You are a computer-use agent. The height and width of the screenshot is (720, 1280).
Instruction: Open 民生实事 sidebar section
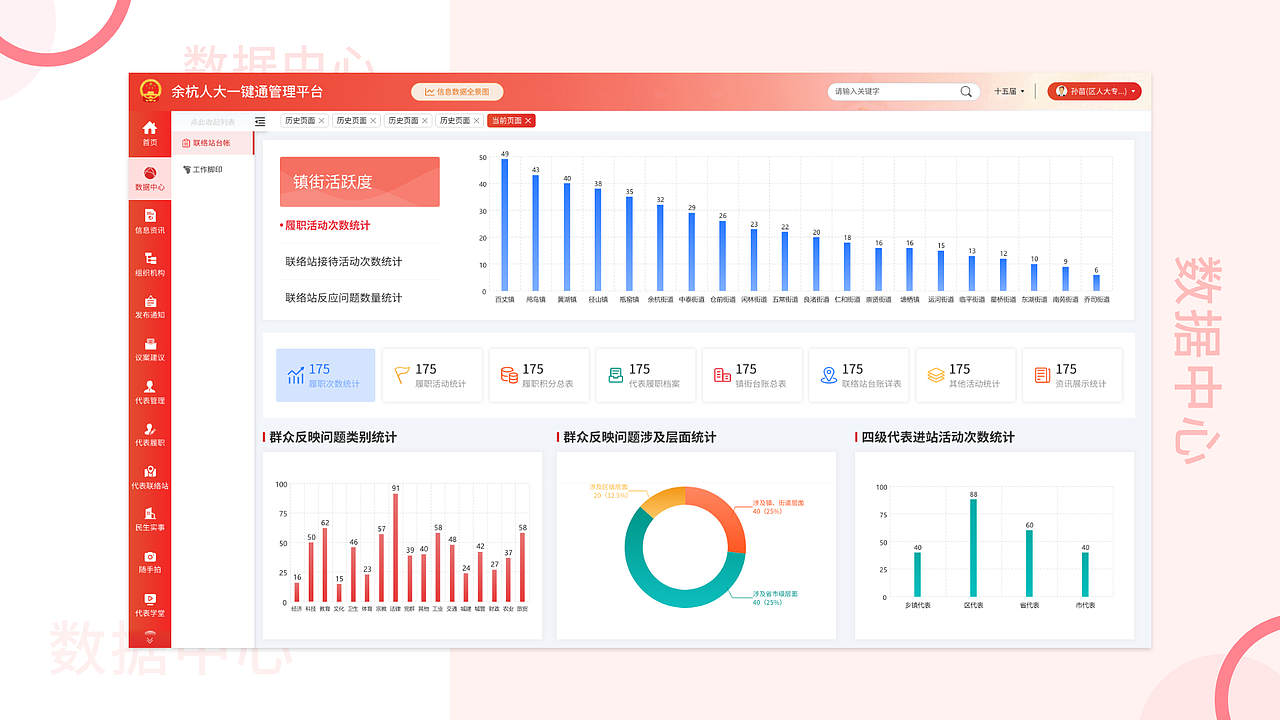[x=150, y=519]
